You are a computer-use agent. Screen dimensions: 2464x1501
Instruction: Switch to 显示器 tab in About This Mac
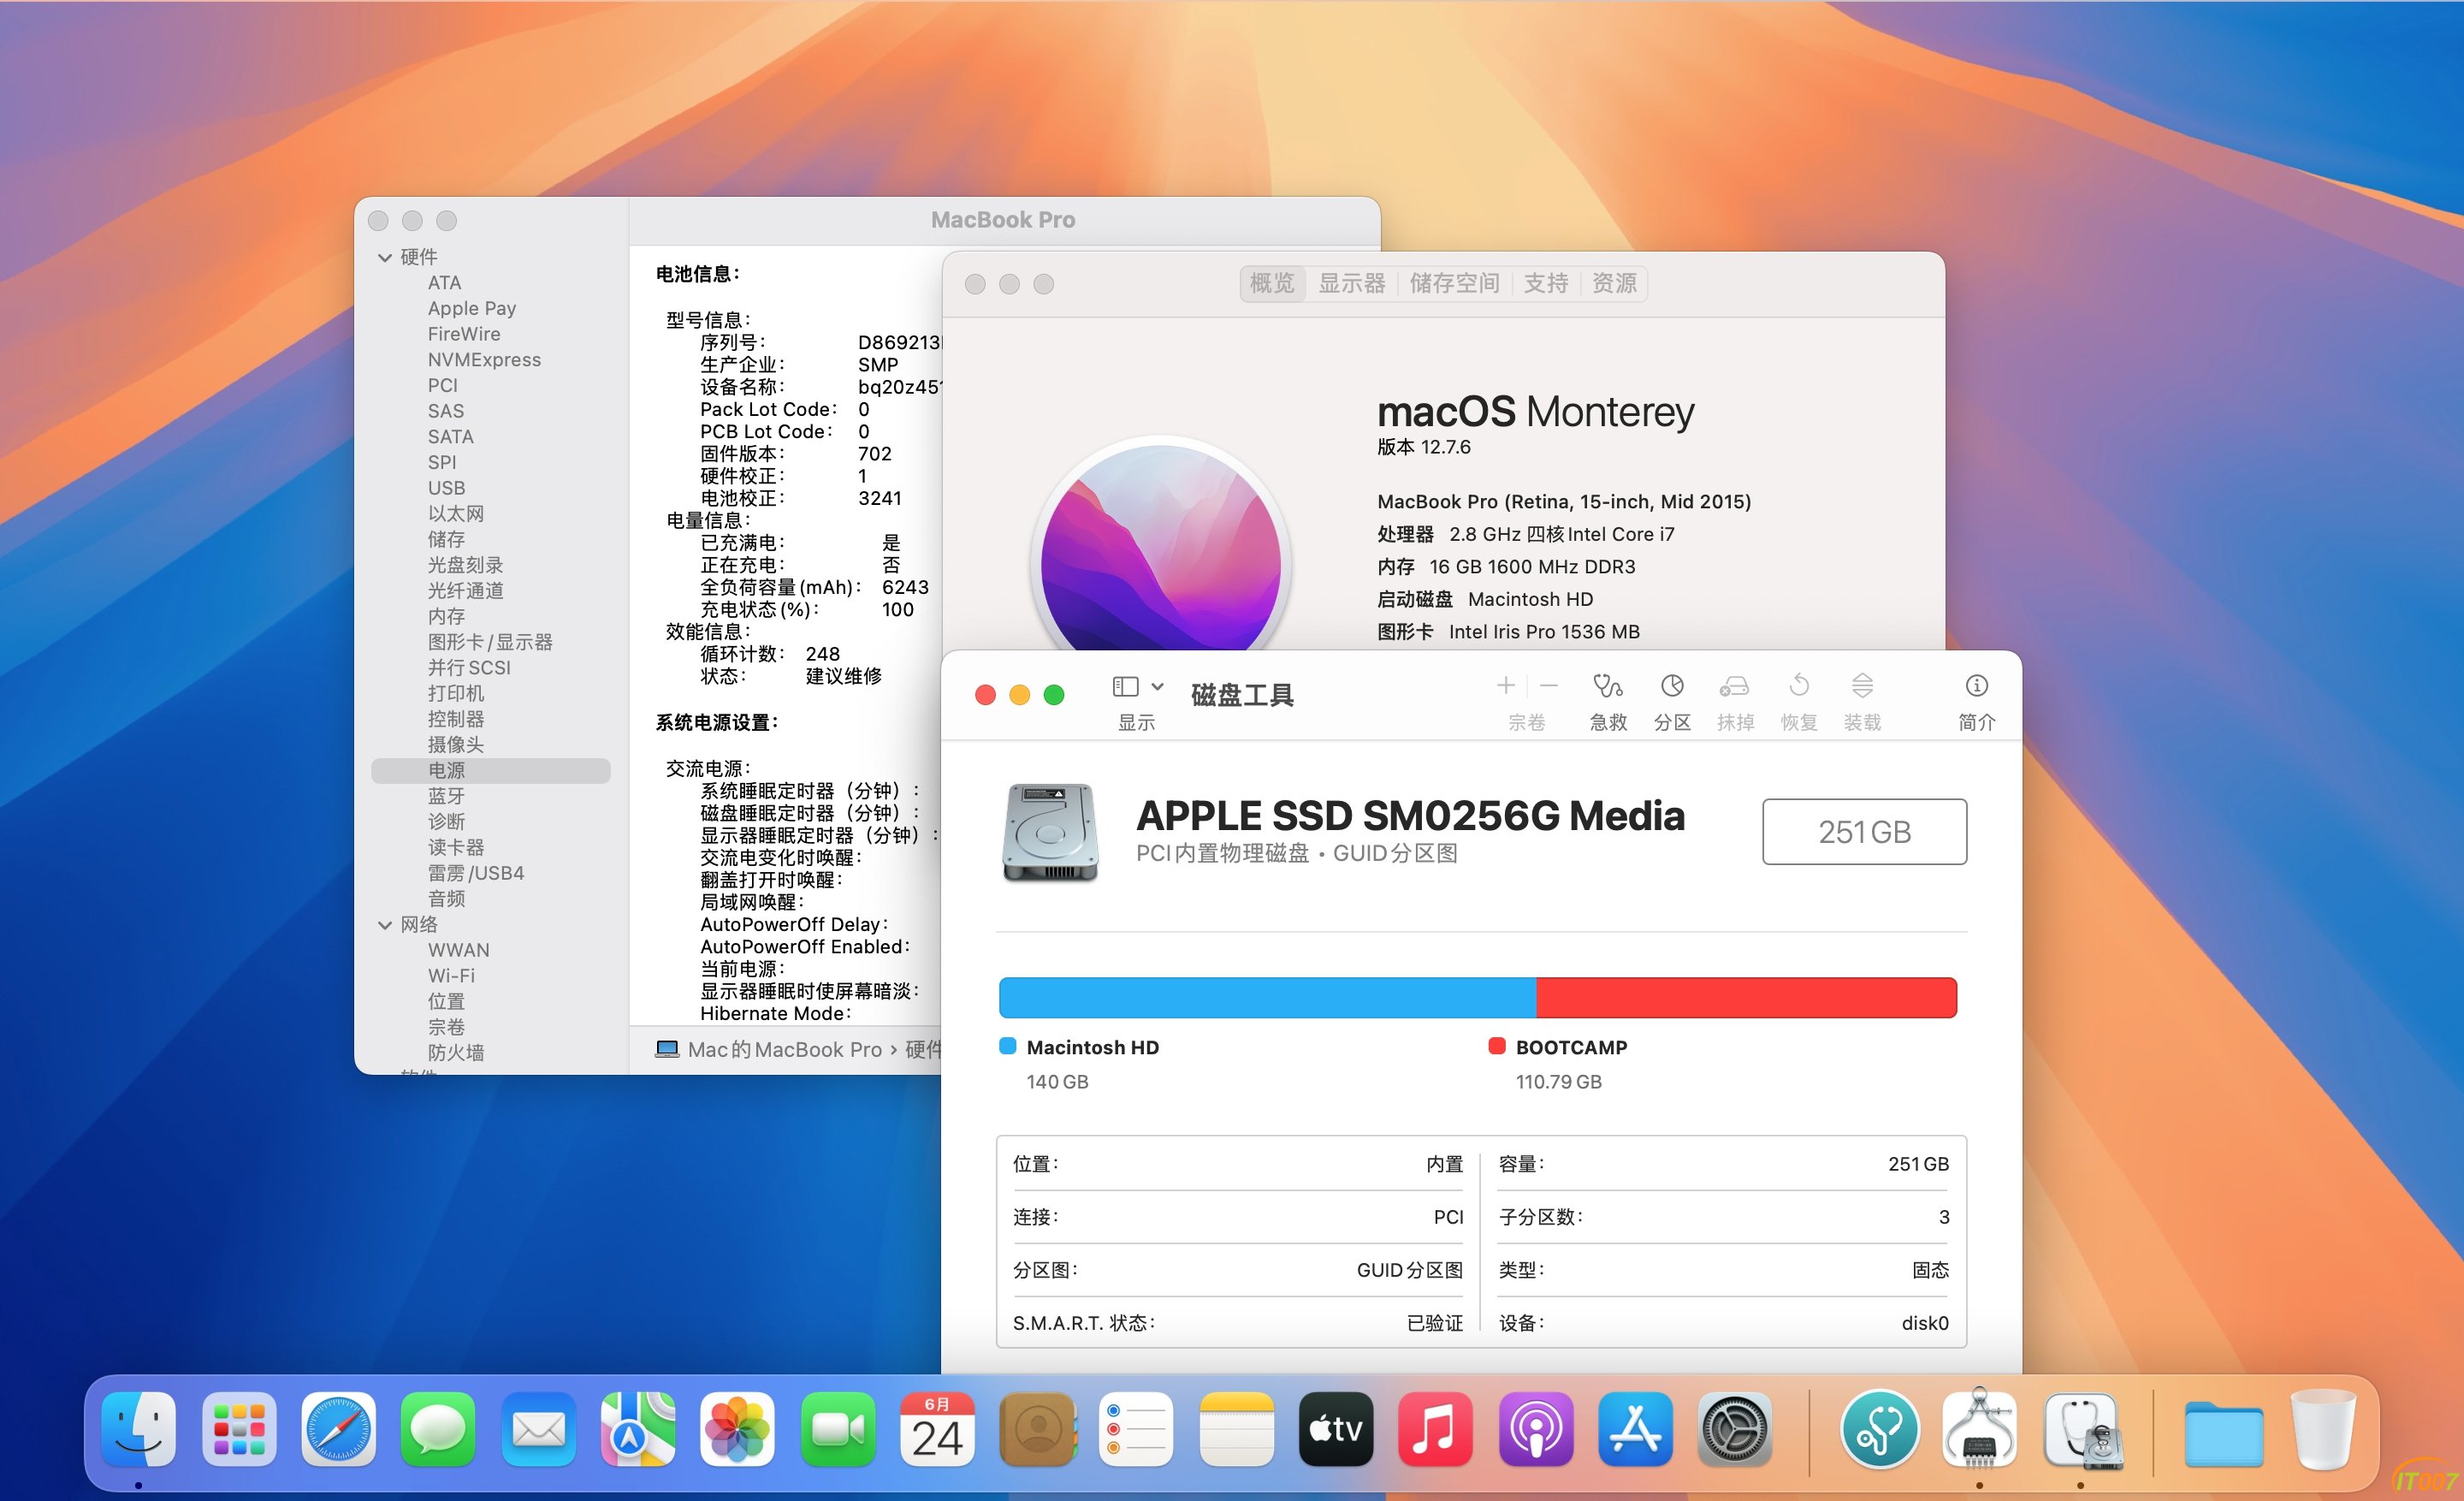click(x=1352, y=284)
